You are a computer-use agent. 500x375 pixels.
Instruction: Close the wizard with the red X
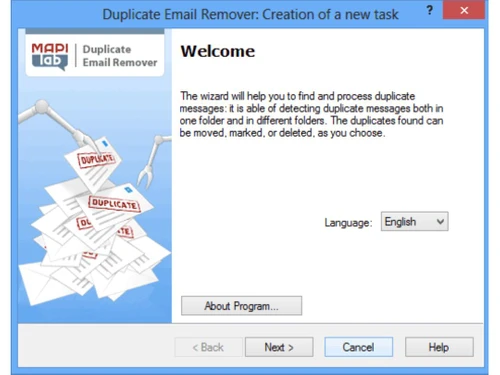(x=464, y=10)
